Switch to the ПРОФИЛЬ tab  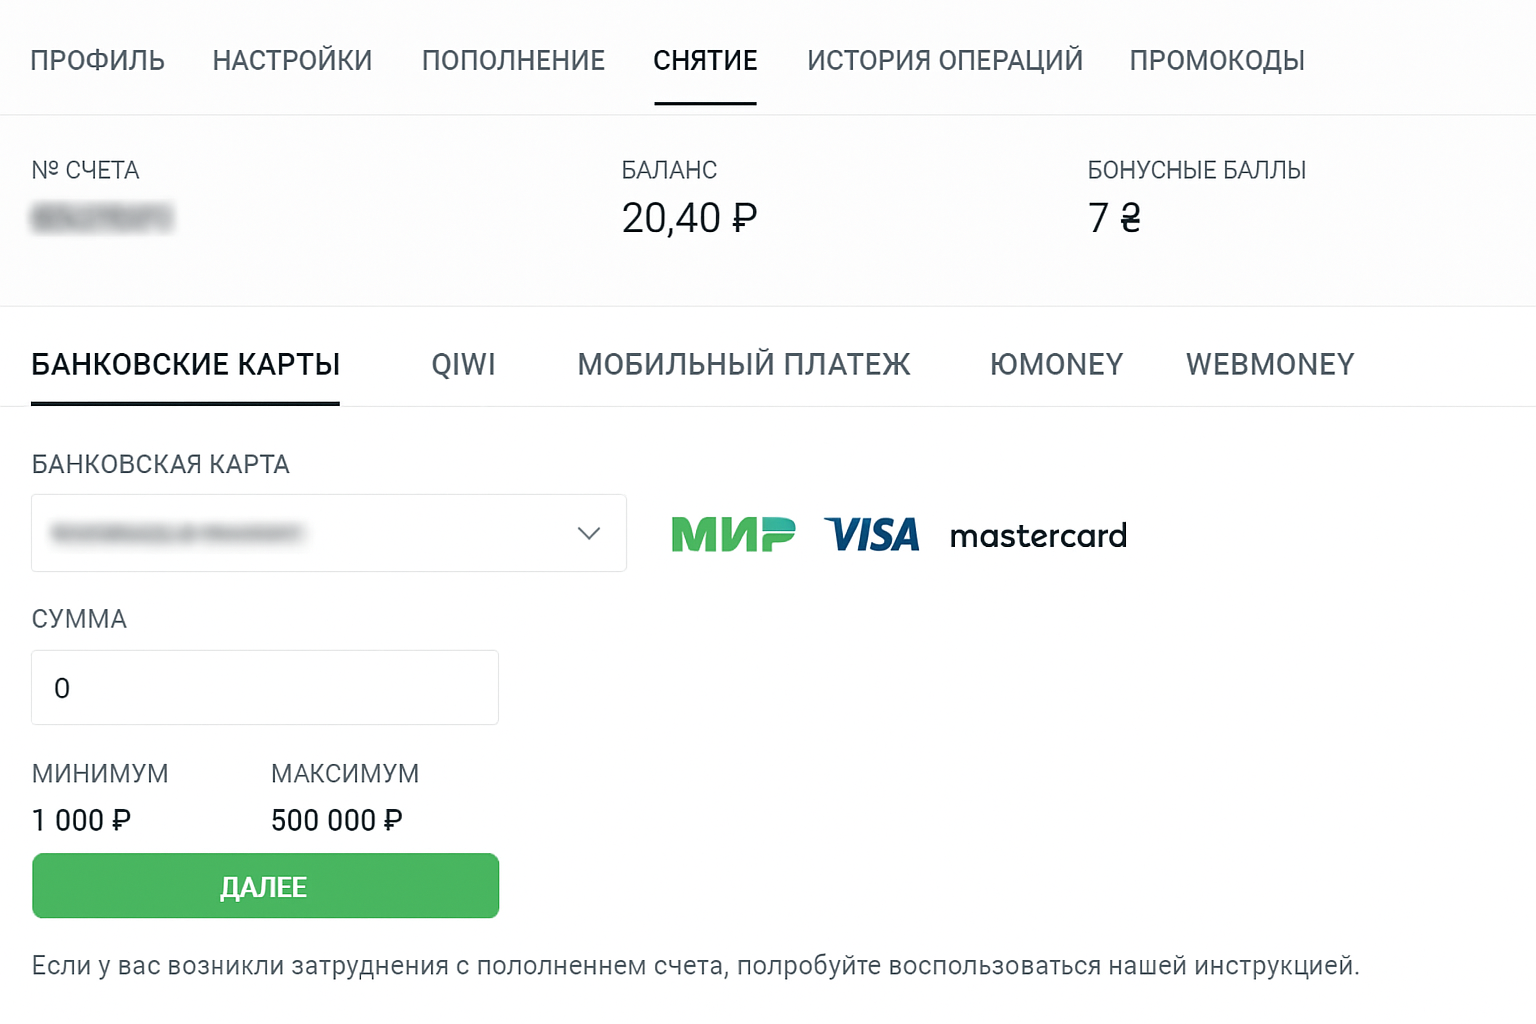click(x=97, y=60)
